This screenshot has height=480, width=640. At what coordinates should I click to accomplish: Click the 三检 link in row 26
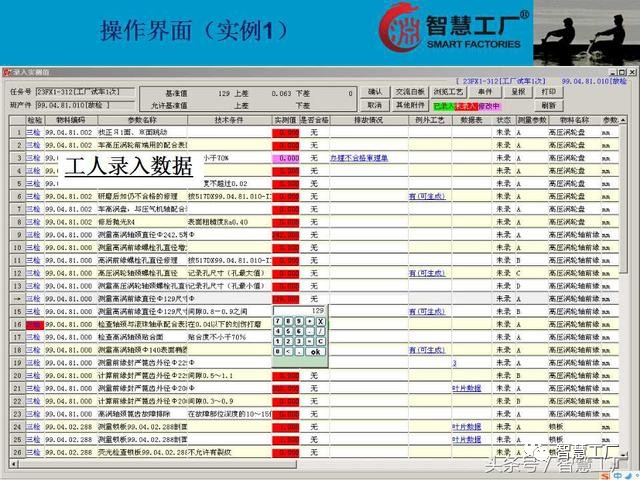33,453
